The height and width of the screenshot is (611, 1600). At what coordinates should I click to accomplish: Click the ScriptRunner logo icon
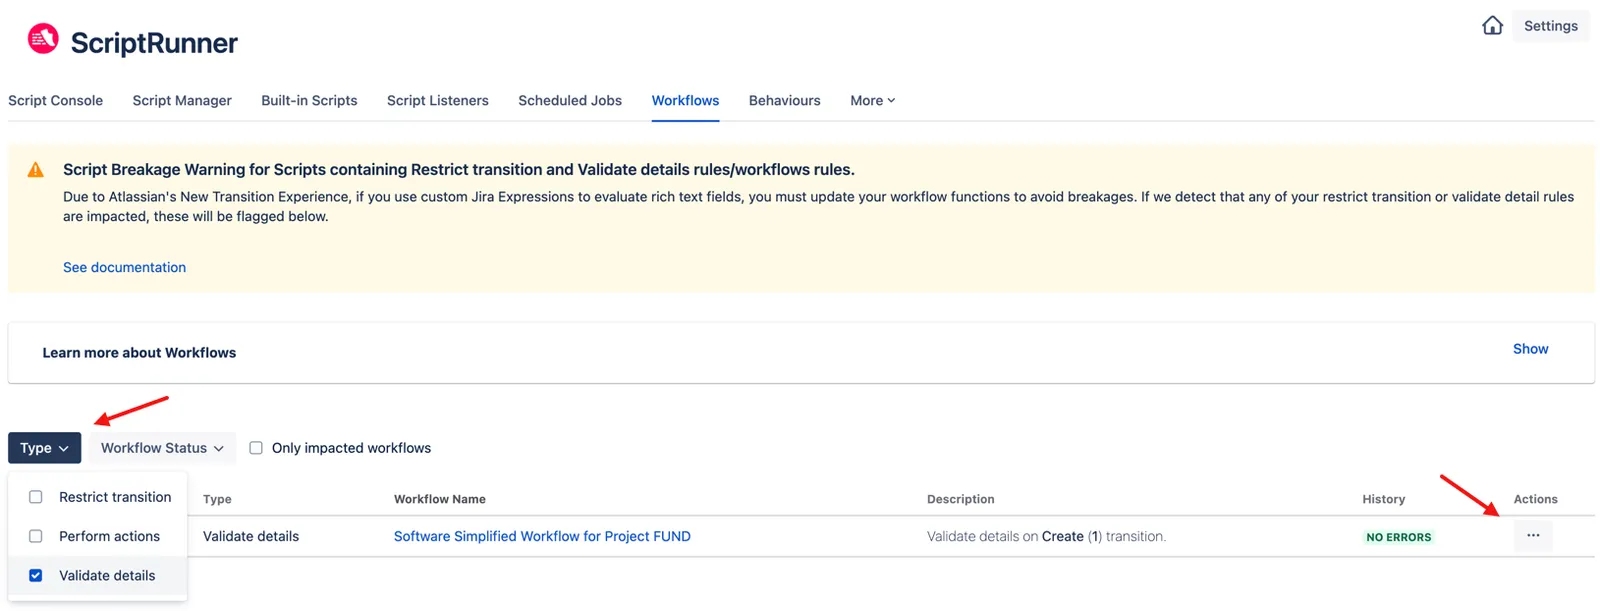coord(43,39)
